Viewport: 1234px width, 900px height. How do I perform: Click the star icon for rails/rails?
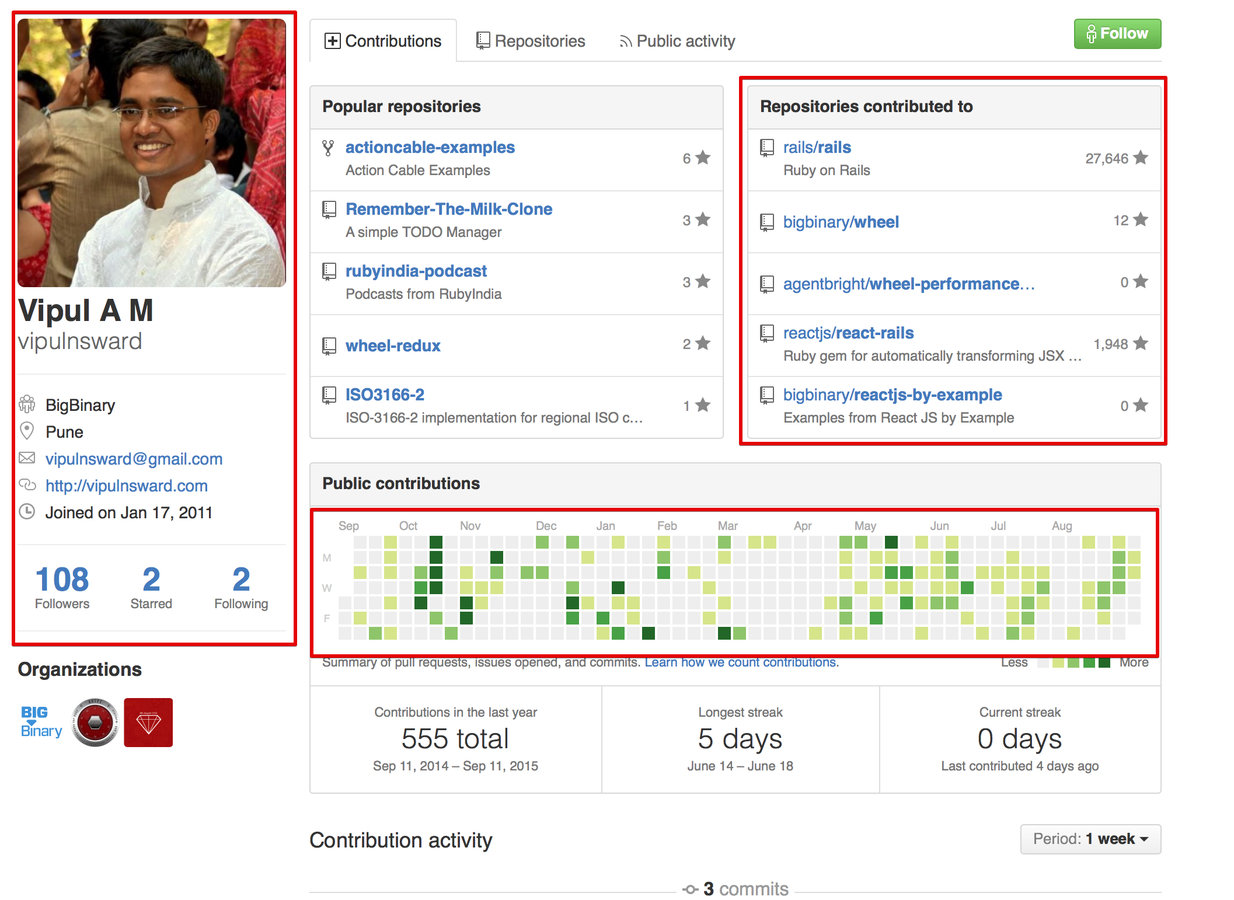[1140, 158]
